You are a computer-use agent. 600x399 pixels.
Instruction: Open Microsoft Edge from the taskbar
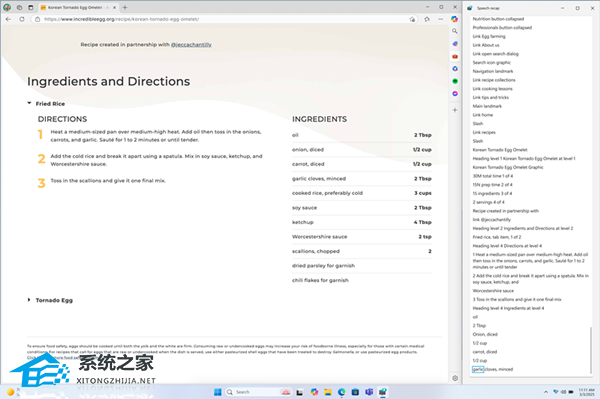click(x=341, y=392)
